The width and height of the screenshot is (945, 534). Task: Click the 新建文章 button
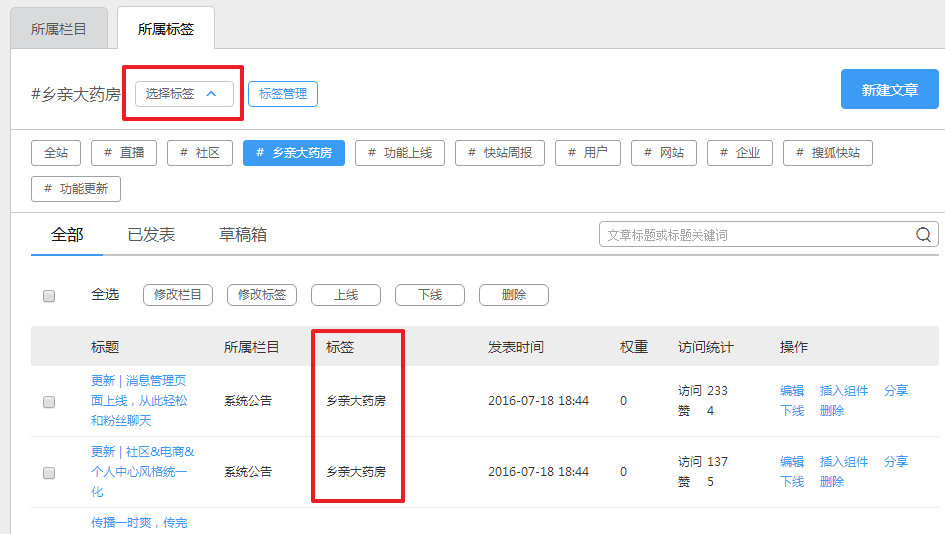point(890,89)
